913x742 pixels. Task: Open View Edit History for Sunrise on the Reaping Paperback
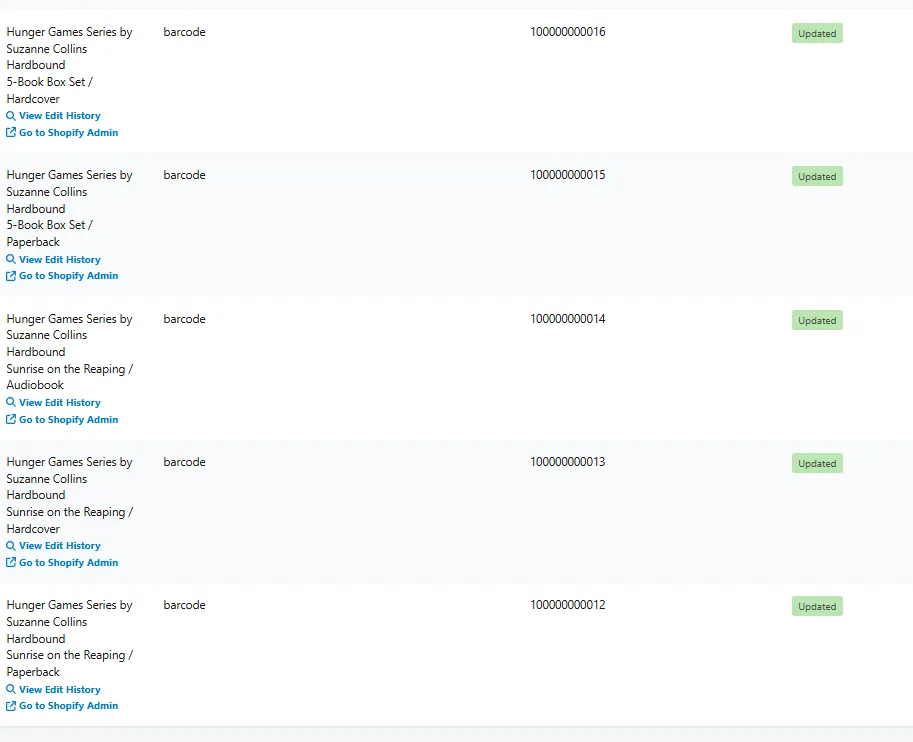pos(59,690)
